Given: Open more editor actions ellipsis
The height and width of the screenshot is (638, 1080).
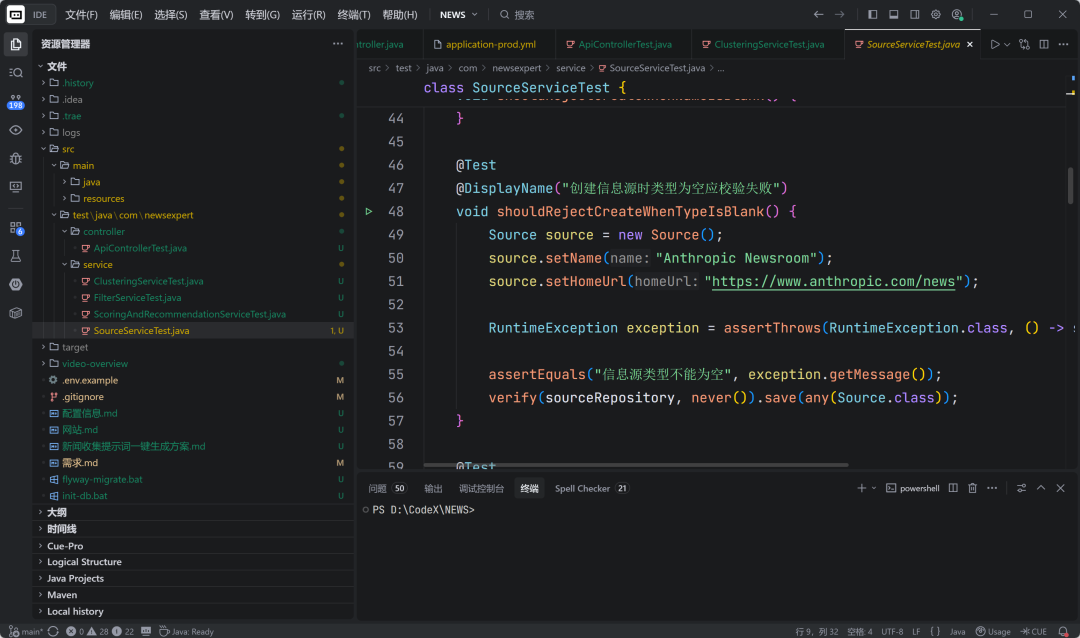Looking at the screenshot, I should point(1063,44).
